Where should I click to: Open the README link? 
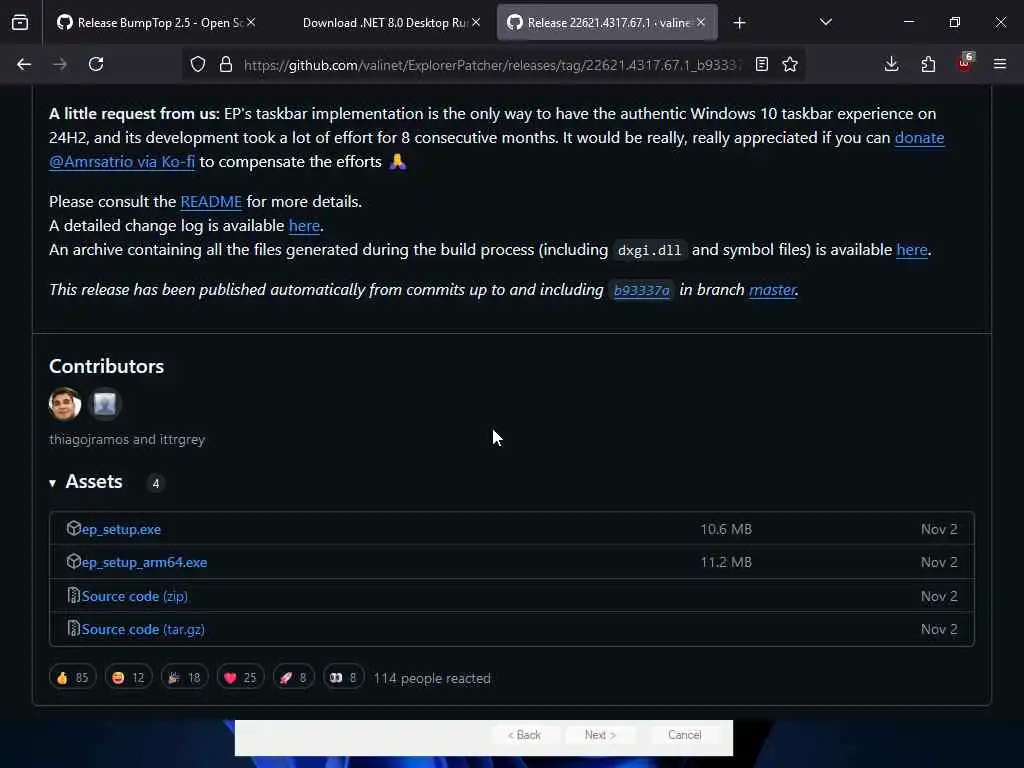click(x=211, y=202)
